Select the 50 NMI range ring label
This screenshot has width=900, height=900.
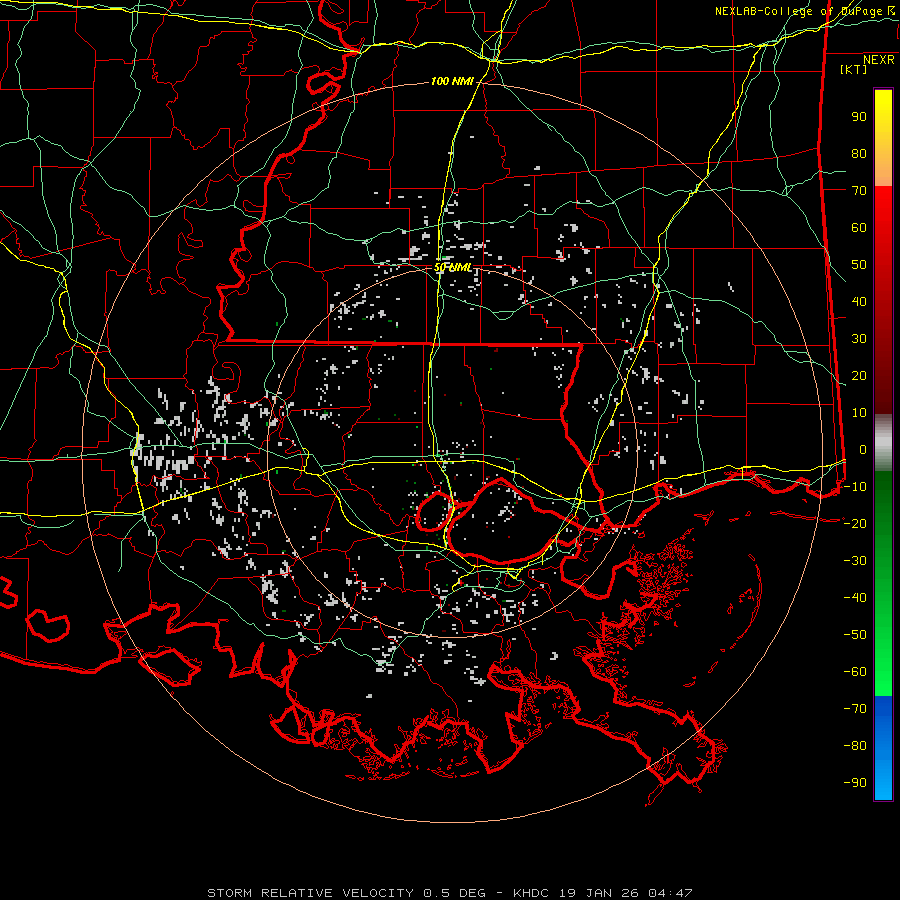click(x=453, y=267)
